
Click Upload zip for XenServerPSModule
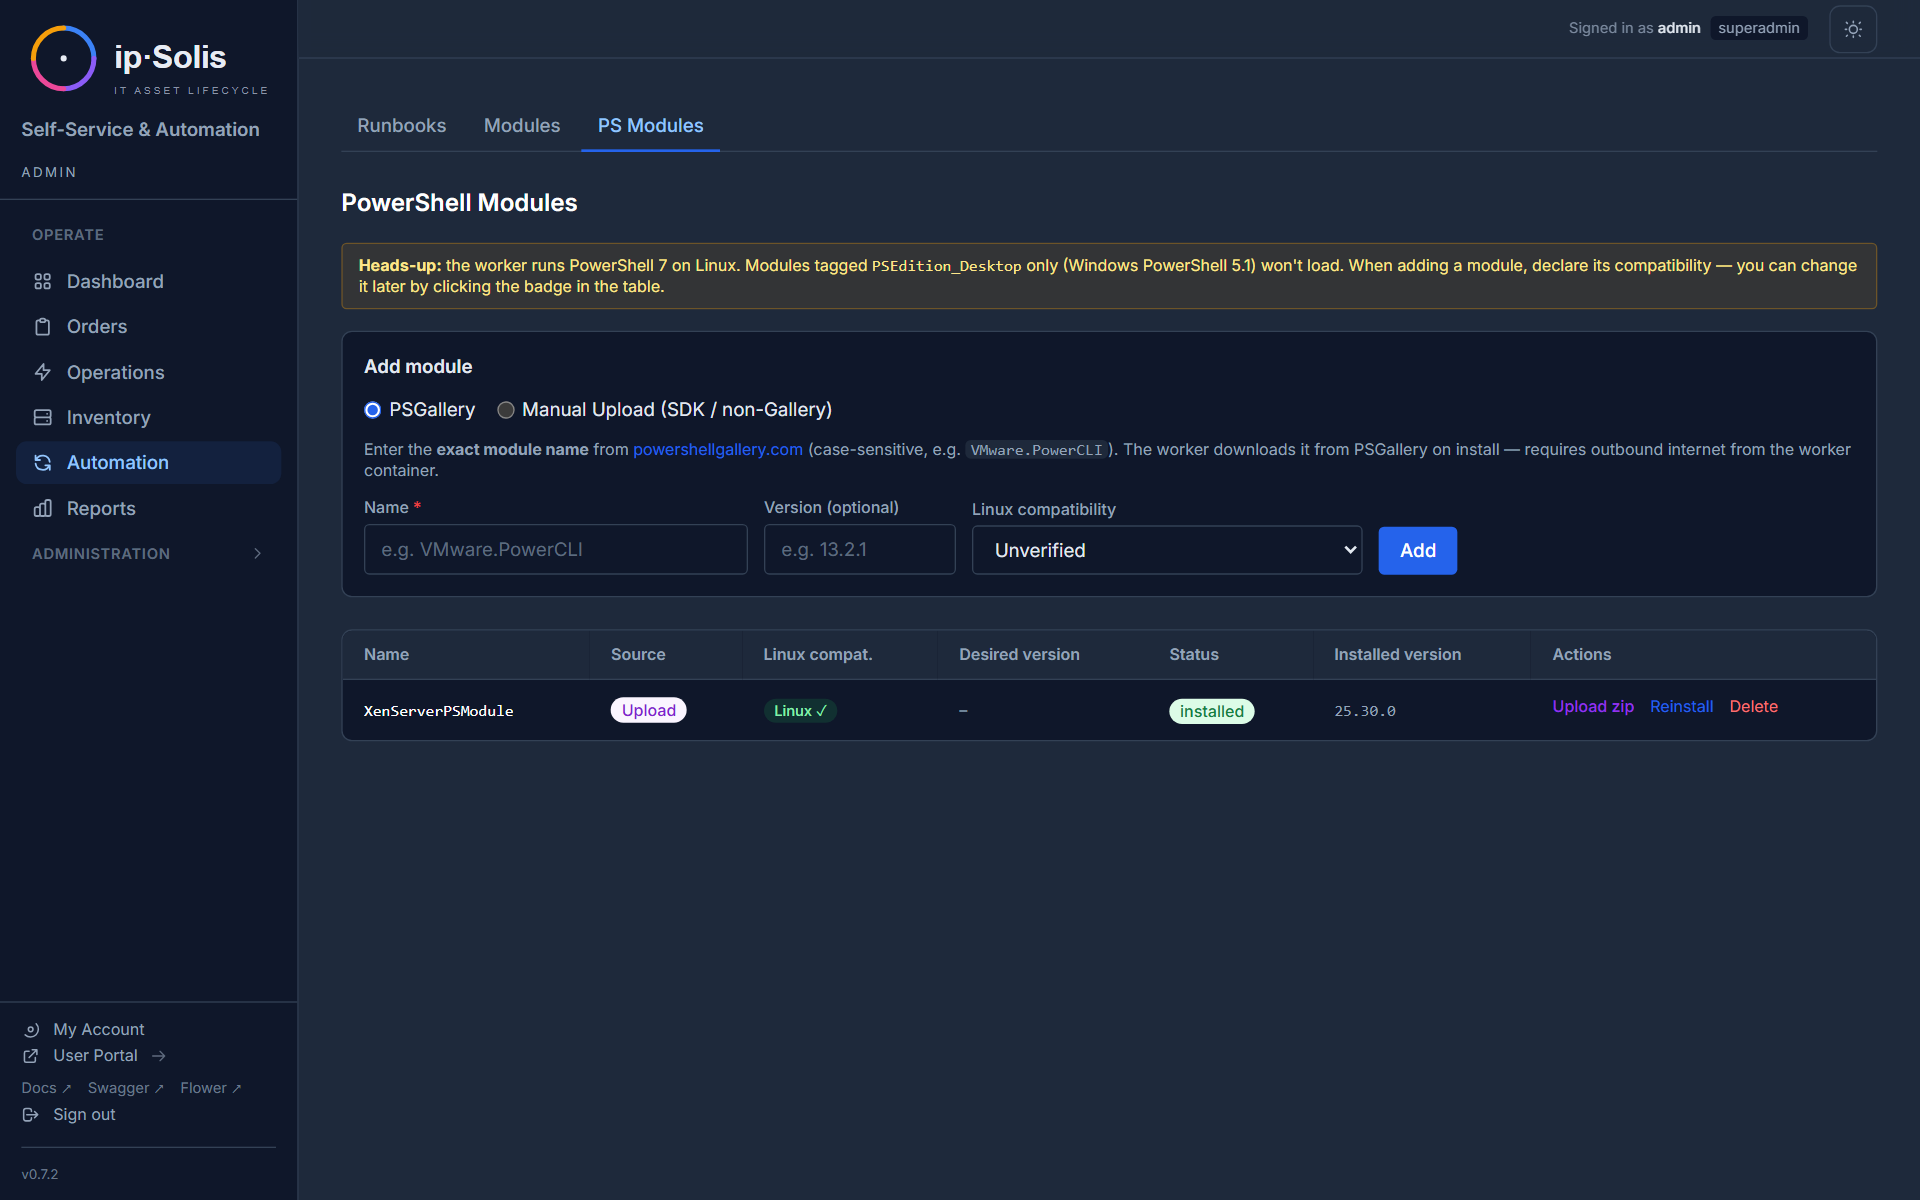1592,707
